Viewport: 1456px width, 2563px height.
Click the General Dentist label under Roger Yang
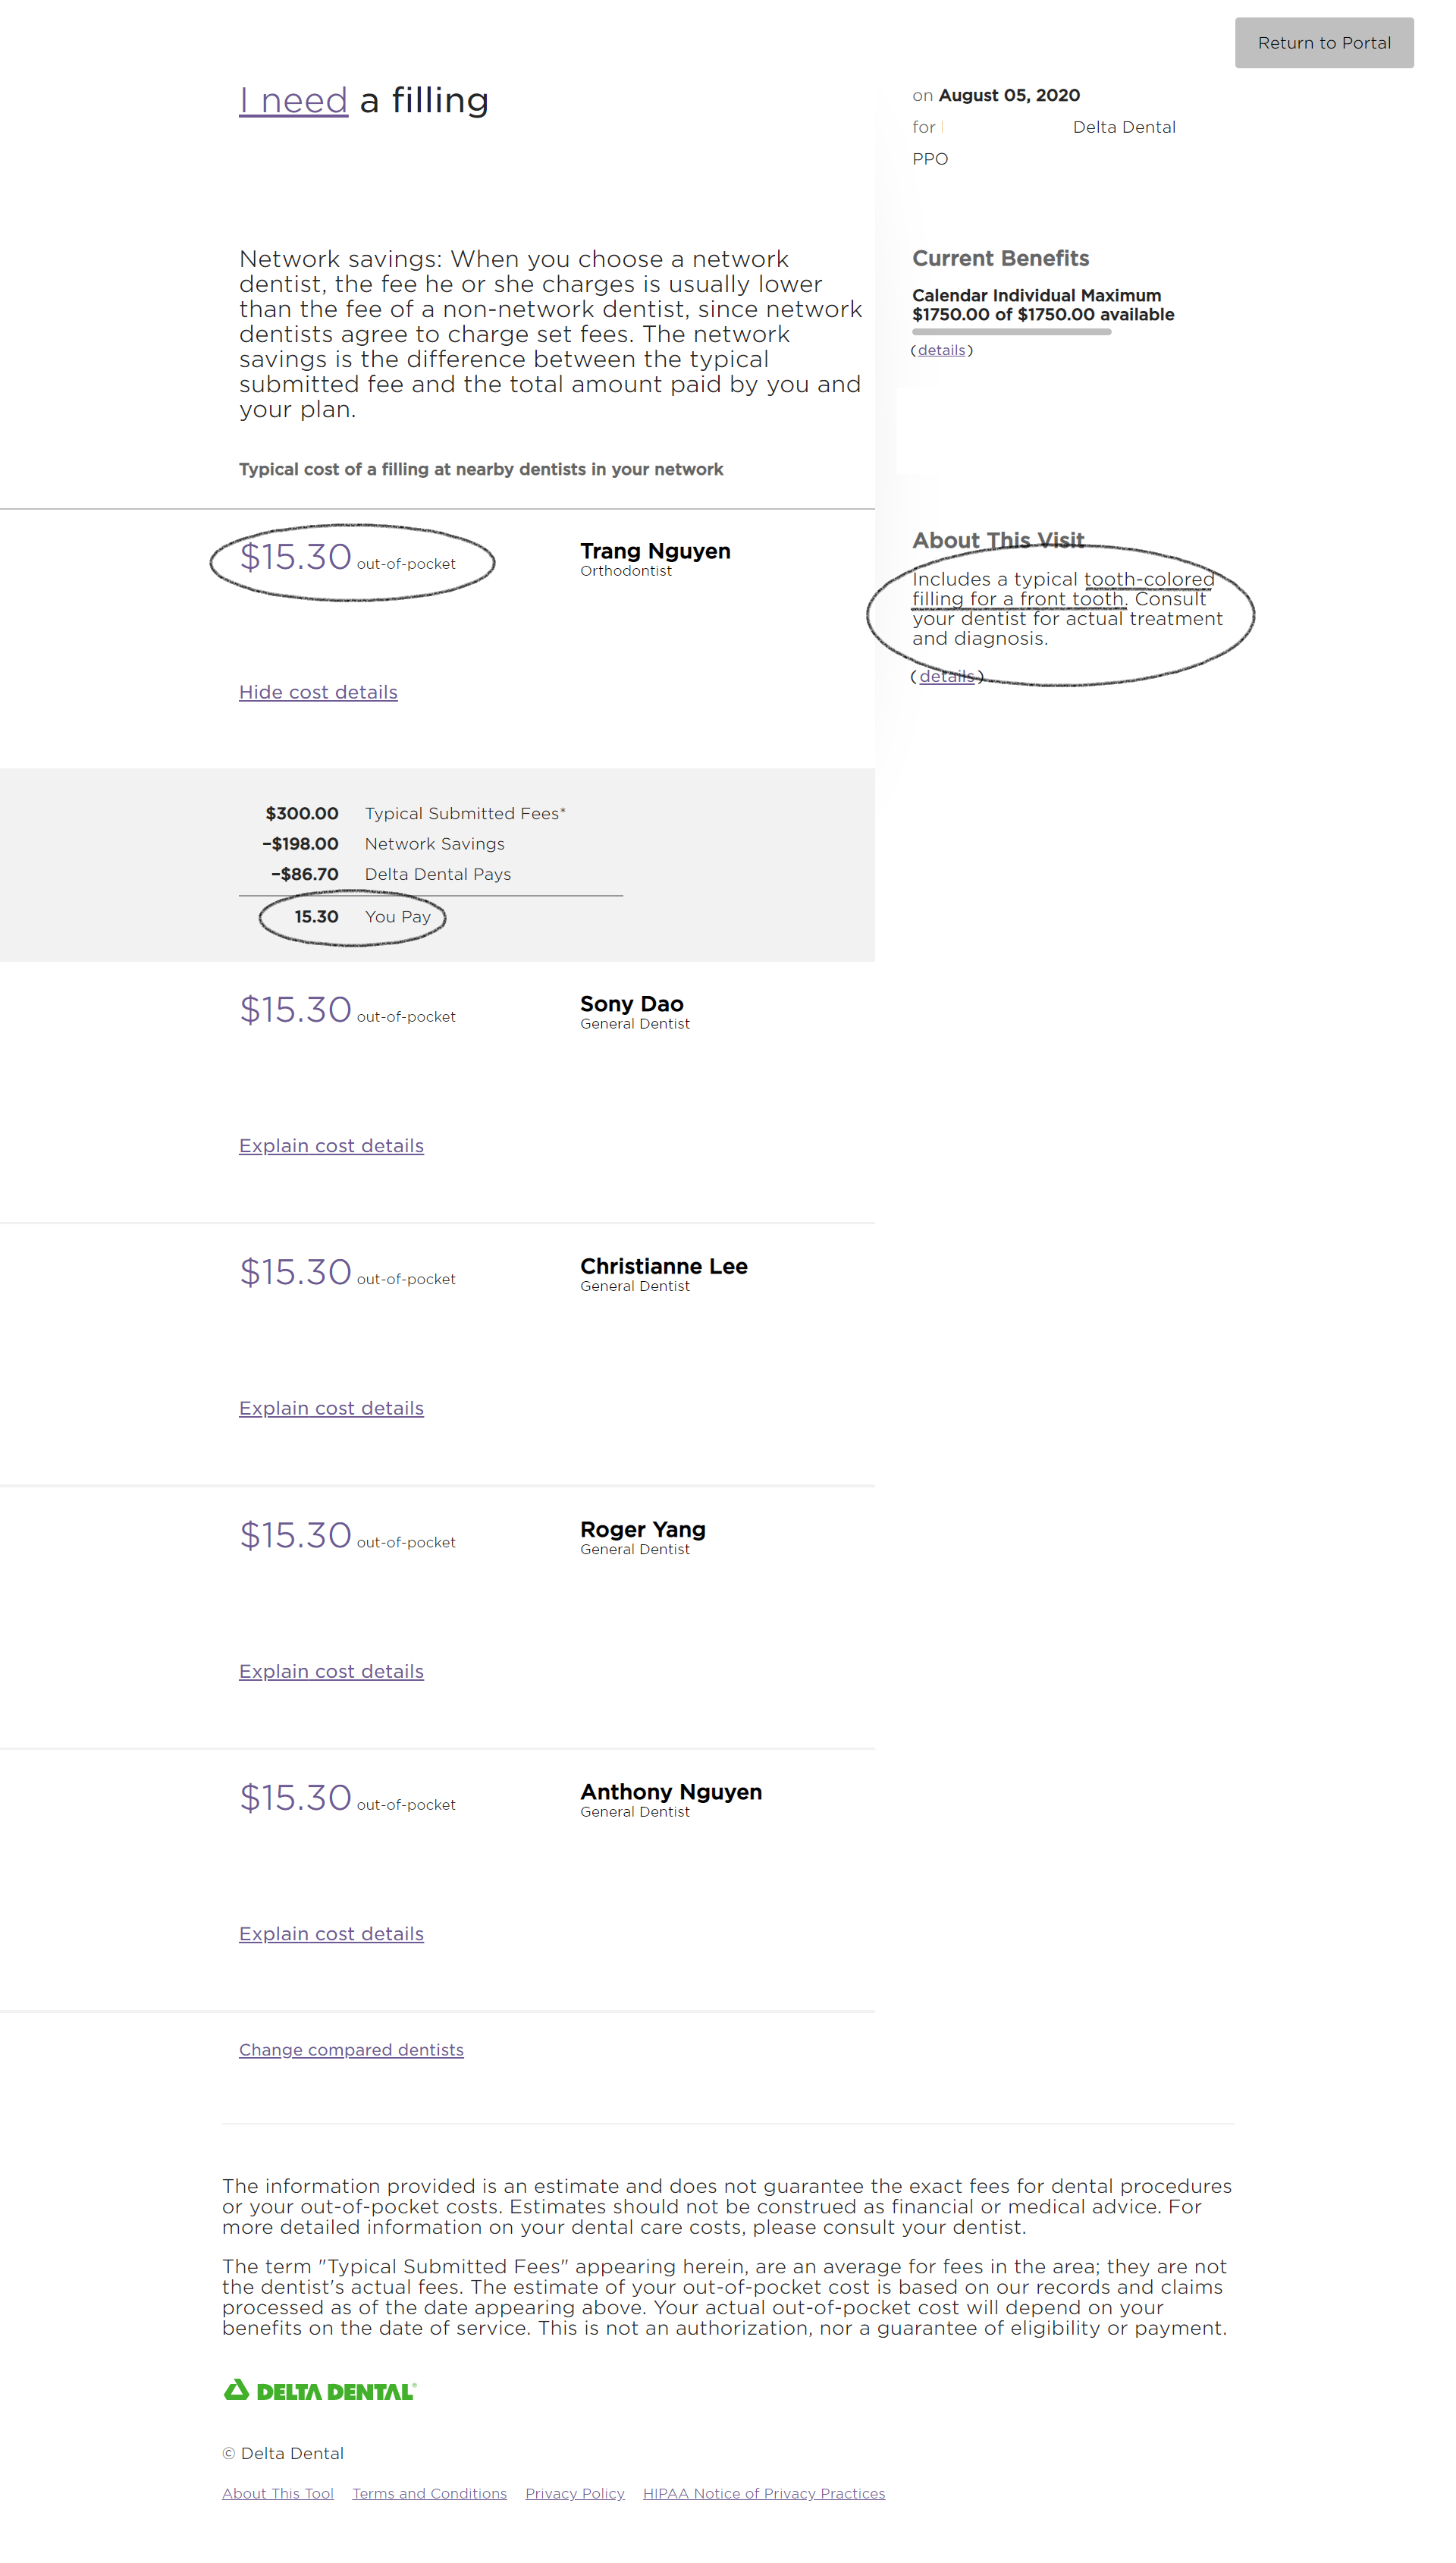(x=635, y=1549)
